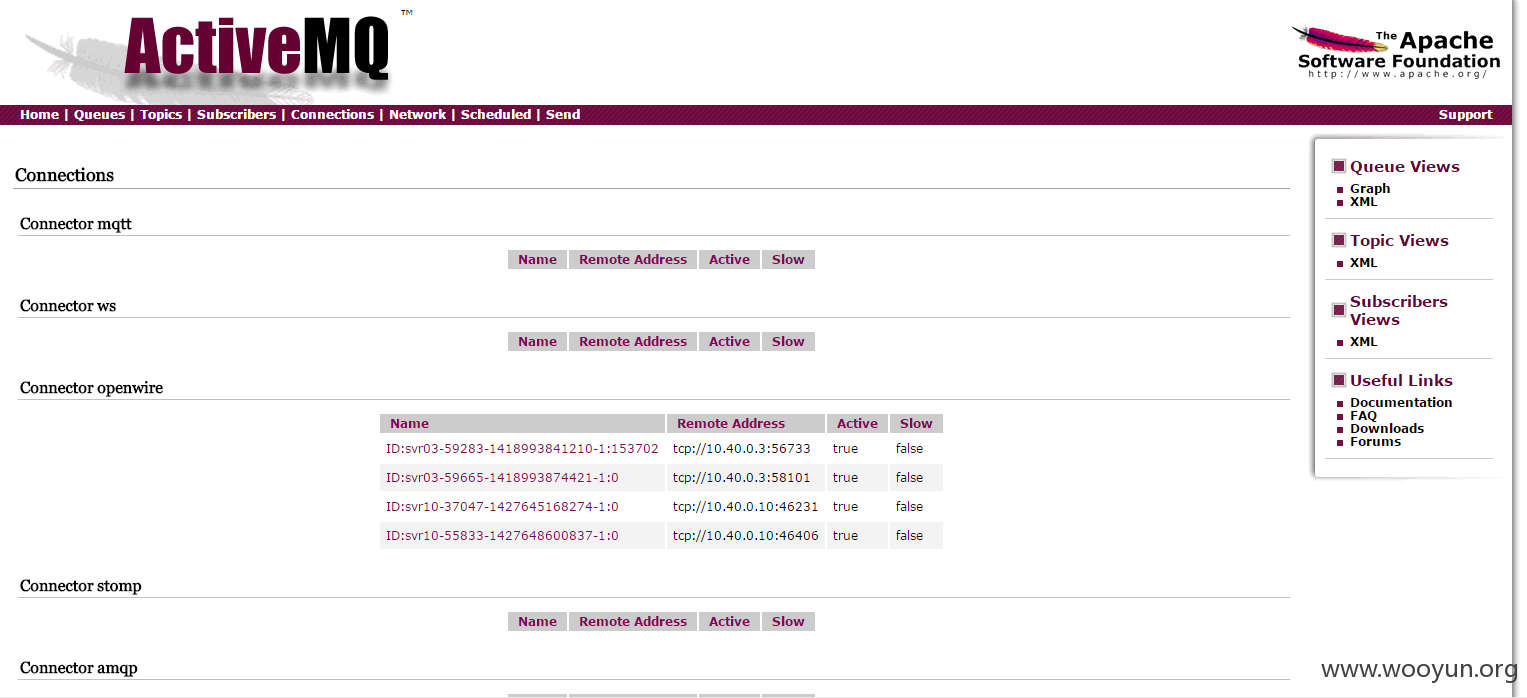Screen dimensions: 1527x698
Task: Open the Queues section
Action: pyautogui.click(x=99, y=115)
